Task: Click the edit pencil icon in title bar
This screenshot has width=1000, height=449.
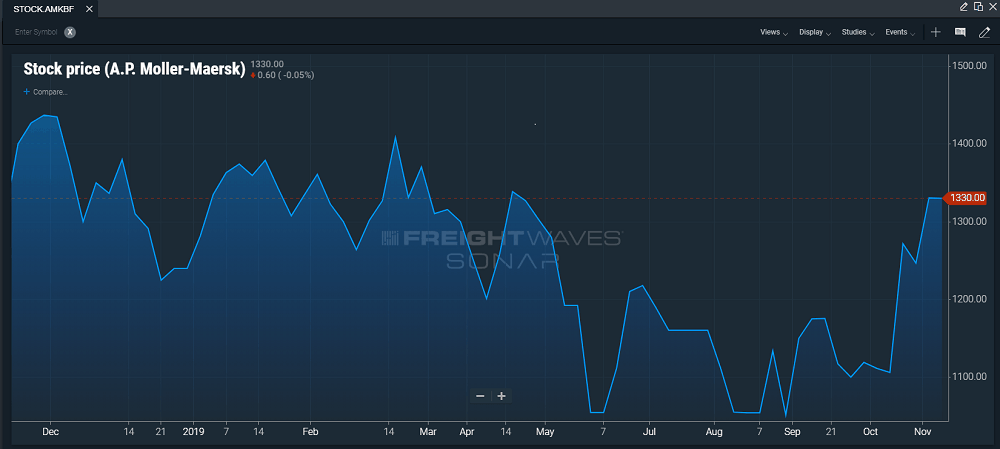Action: click(963, 7)
